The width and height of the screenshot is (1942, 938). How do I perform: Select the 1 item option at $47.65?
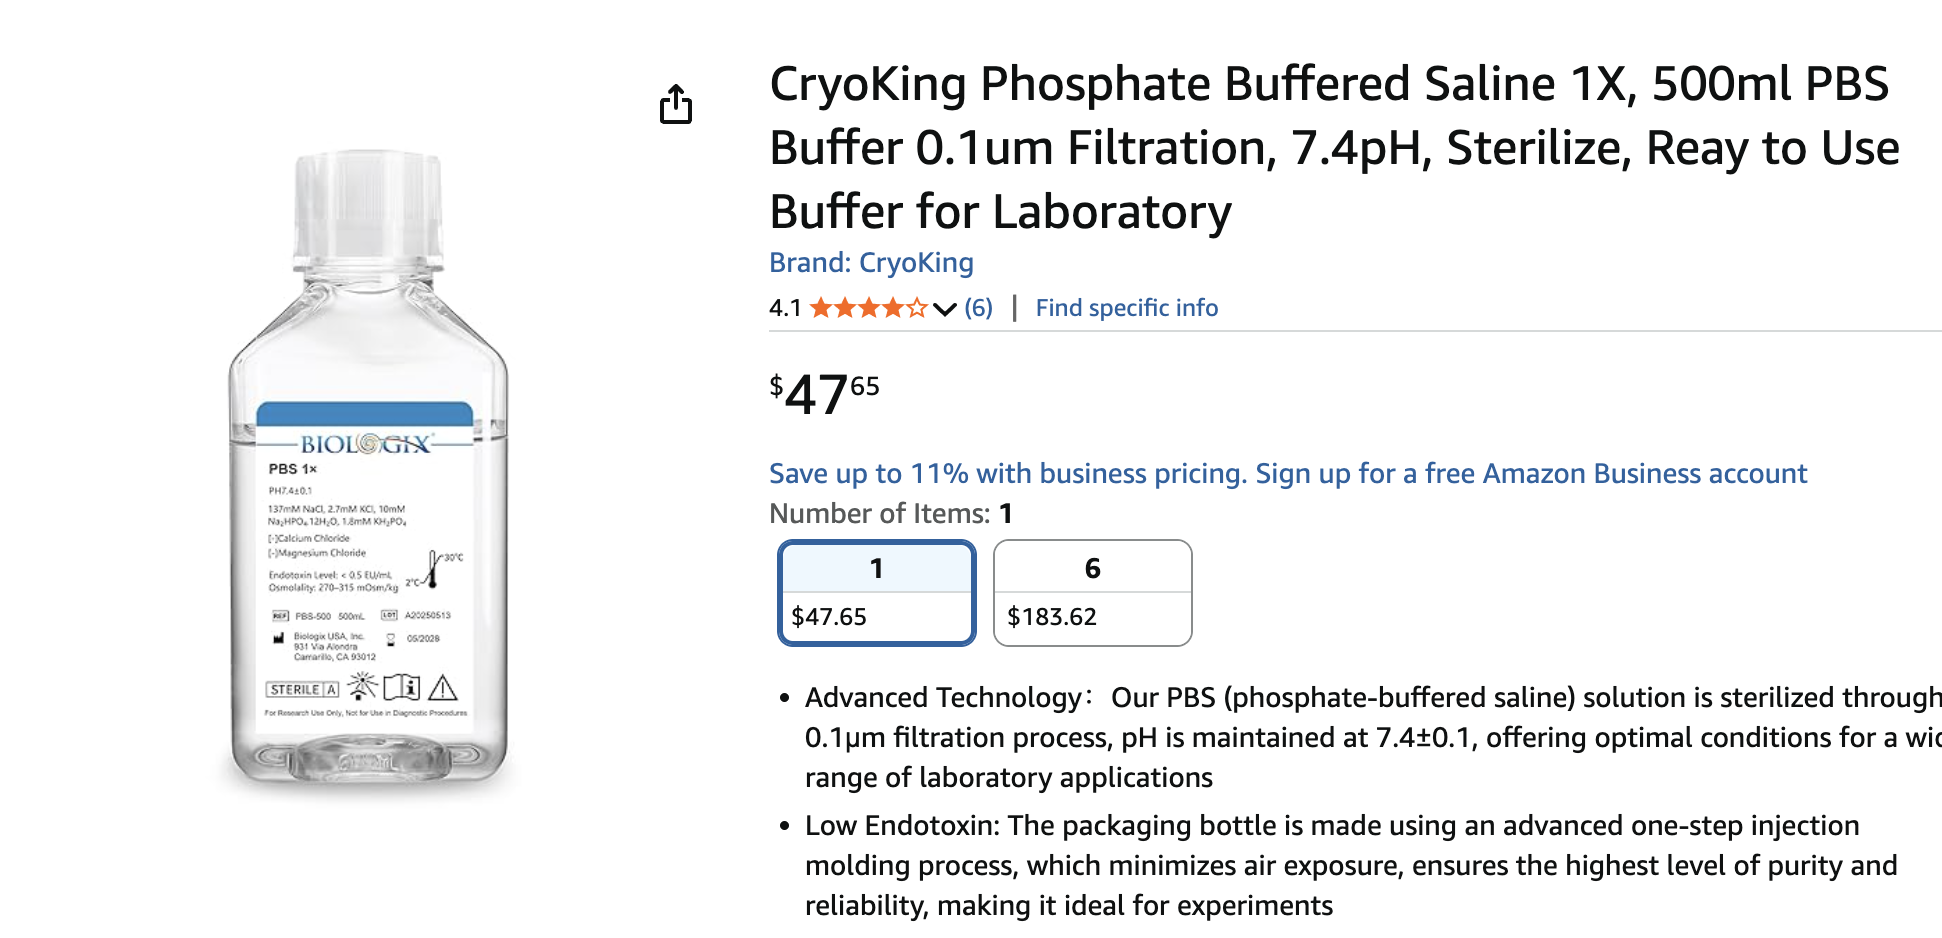click(x=876, y=593)
